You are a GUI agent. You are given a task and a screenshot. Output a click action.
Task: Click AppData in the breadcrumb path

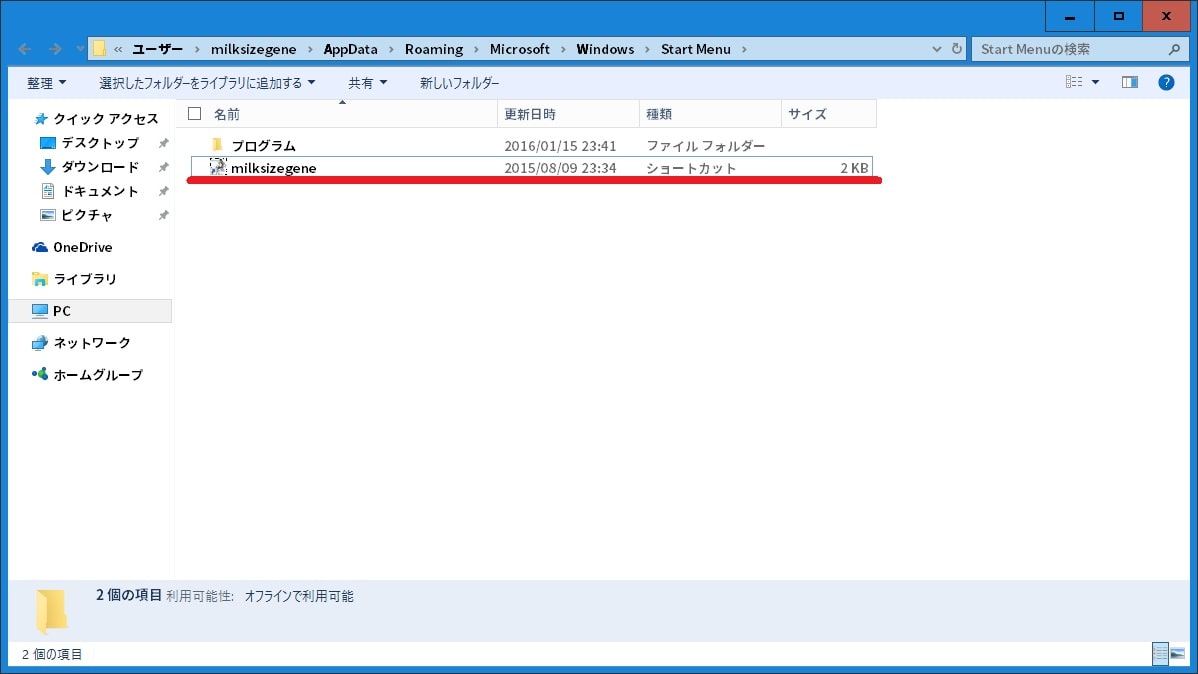350,49
